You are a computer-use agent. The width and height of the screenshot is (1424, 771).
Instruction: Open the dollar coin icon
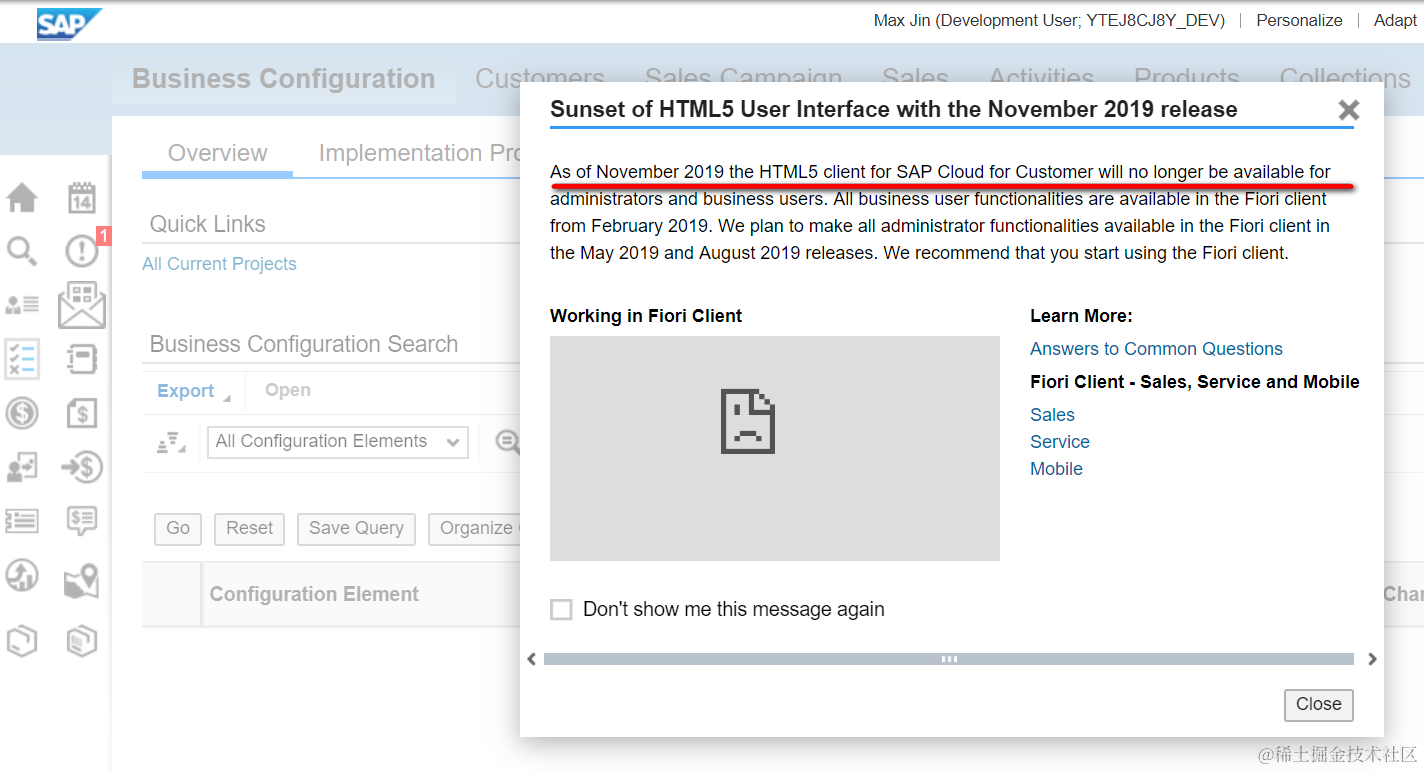pyautogui.click(x=22, y=412)
